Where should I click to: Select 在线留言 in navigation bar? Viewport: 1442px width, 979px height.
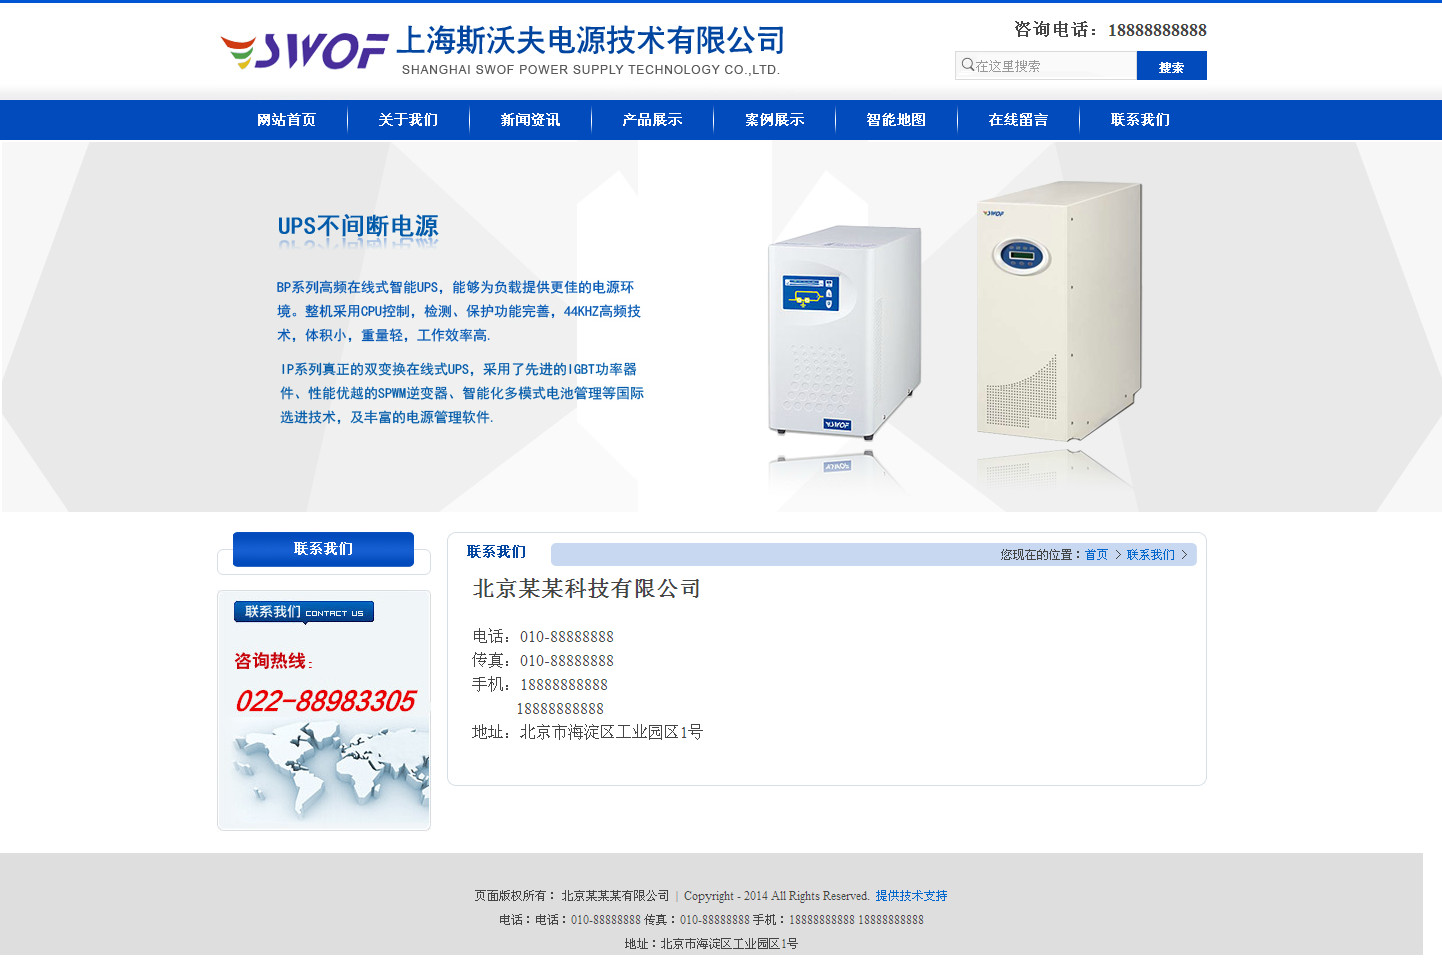[1018, 120]
